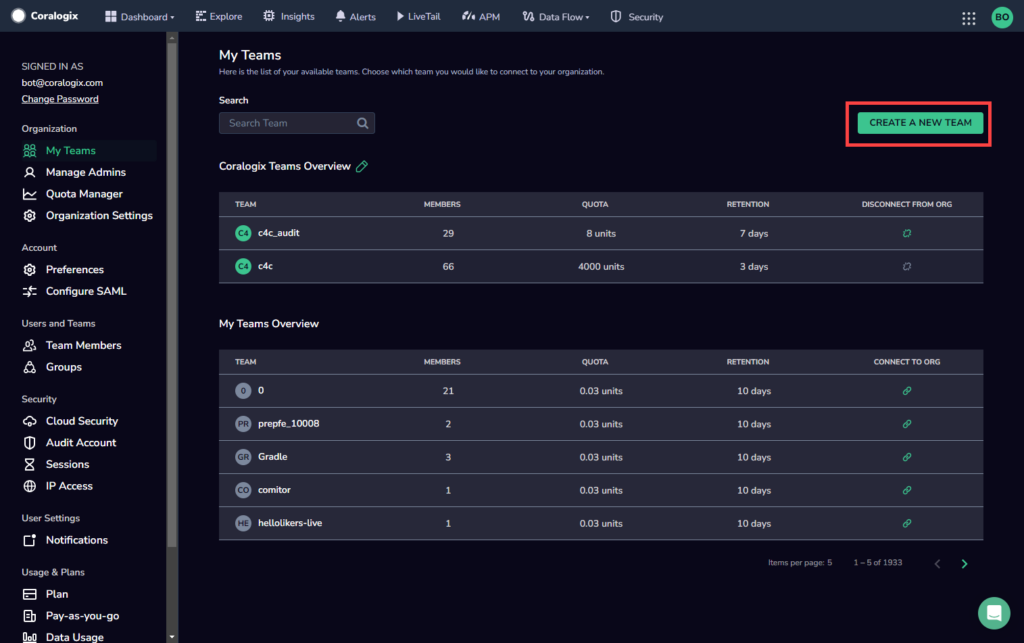The width and height of the screenshot is (1024, 643).
Task: Open the Explore page
Action: pos(219,17)
